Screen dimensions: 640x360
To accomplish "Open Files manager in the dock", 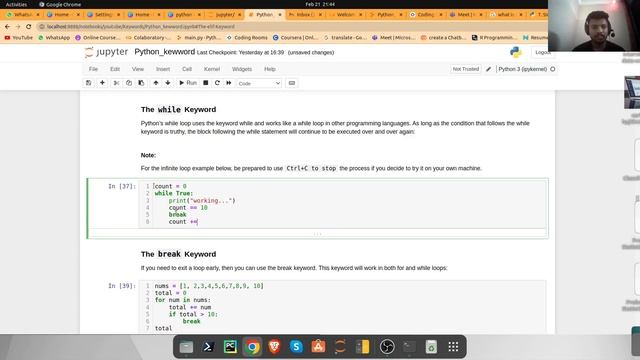I will point(186,347).
